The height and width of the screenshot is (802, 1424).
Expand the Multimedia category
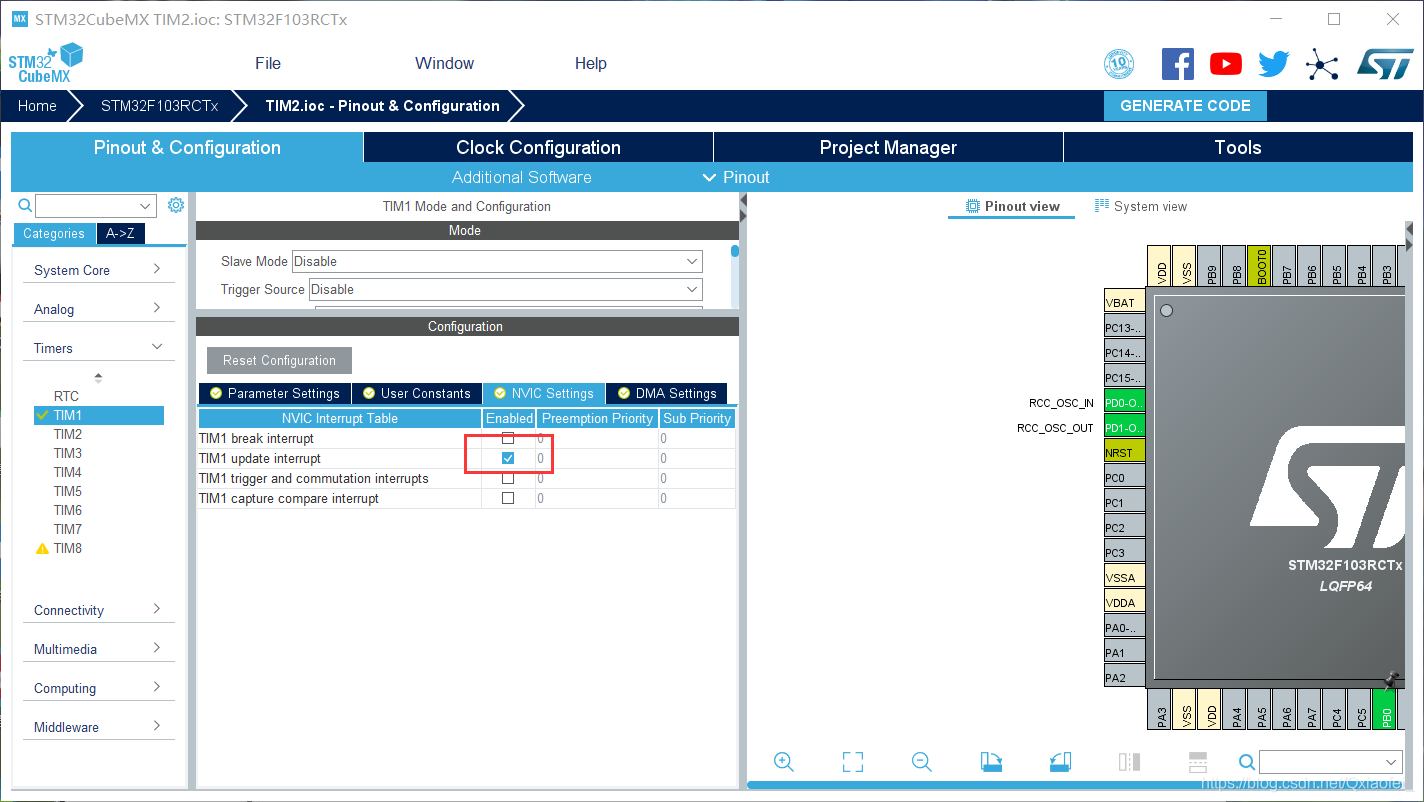tap(98, 649)
